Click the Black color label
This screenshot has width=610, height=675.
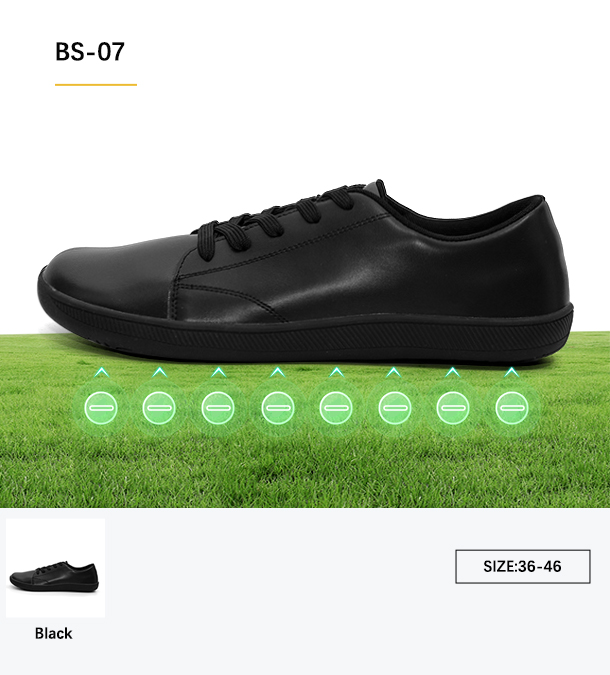[x=53, y=633]
